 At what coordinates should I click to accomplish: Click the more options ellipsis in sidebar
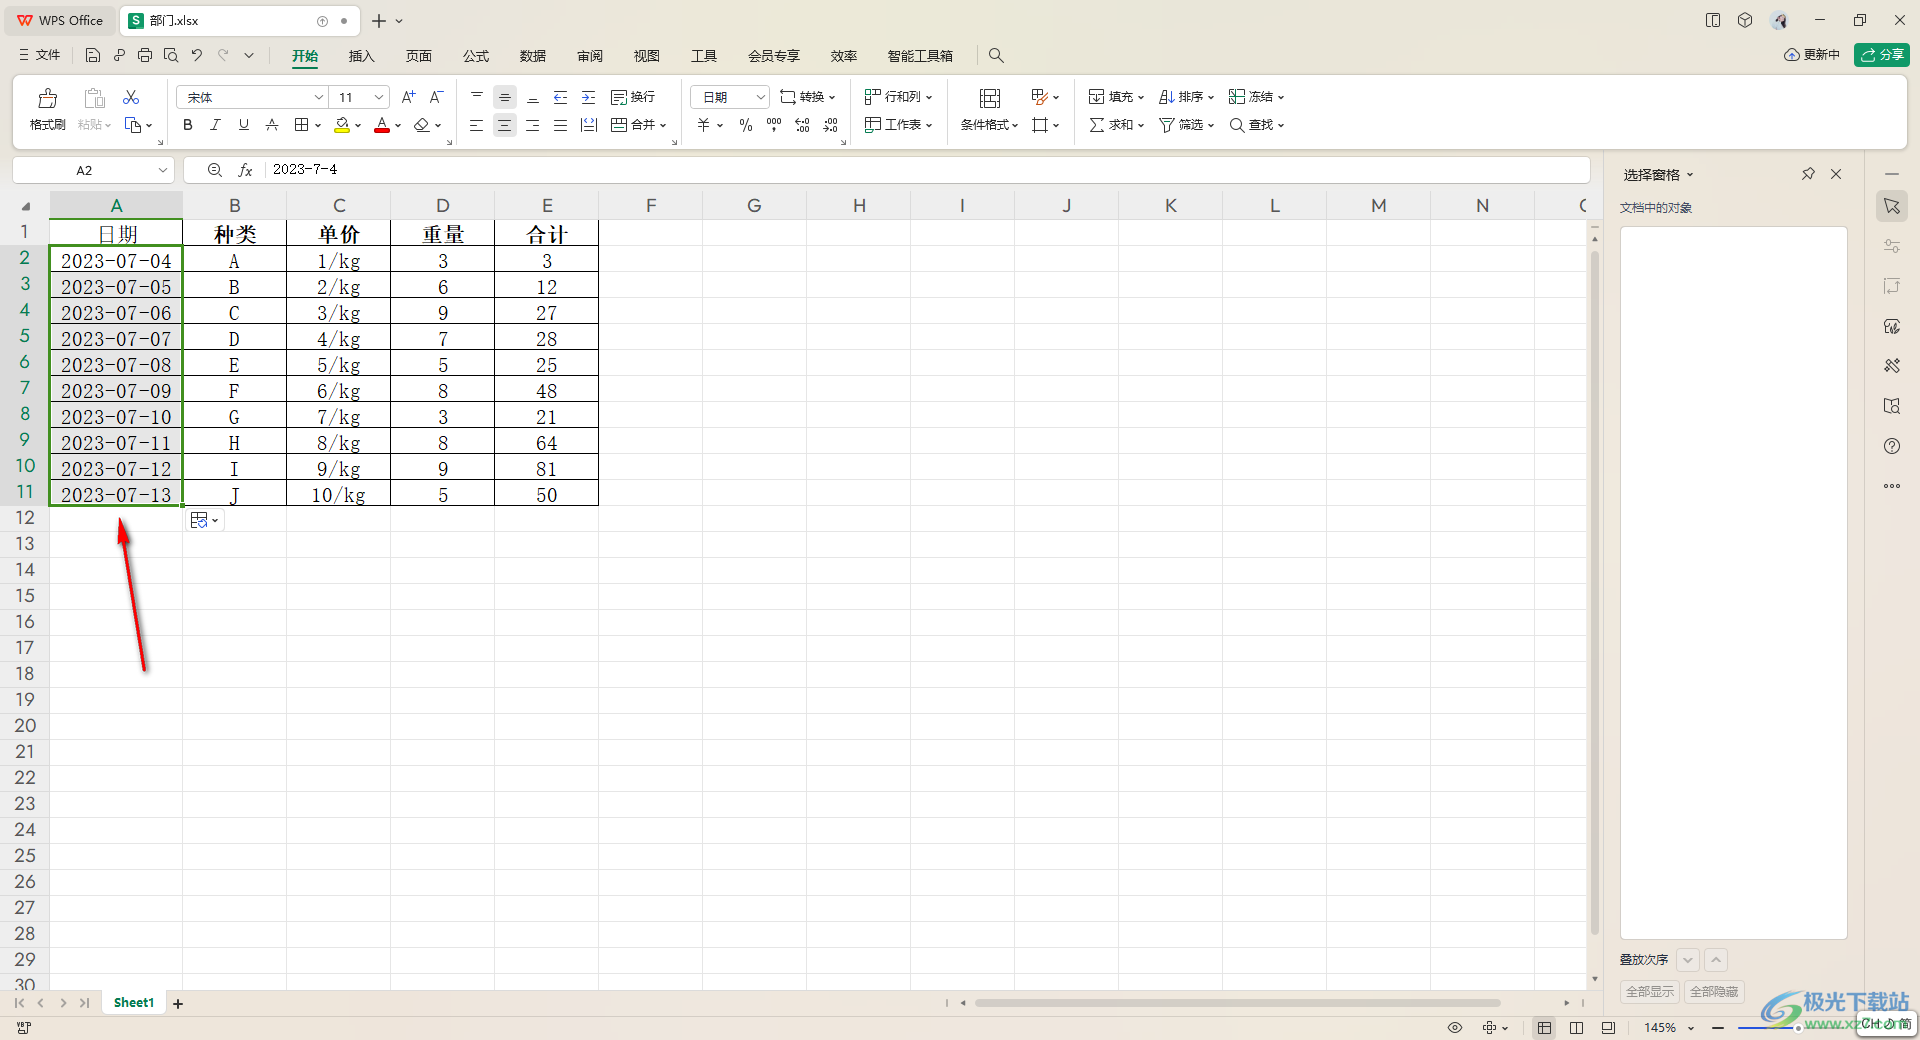(1892, 486)
